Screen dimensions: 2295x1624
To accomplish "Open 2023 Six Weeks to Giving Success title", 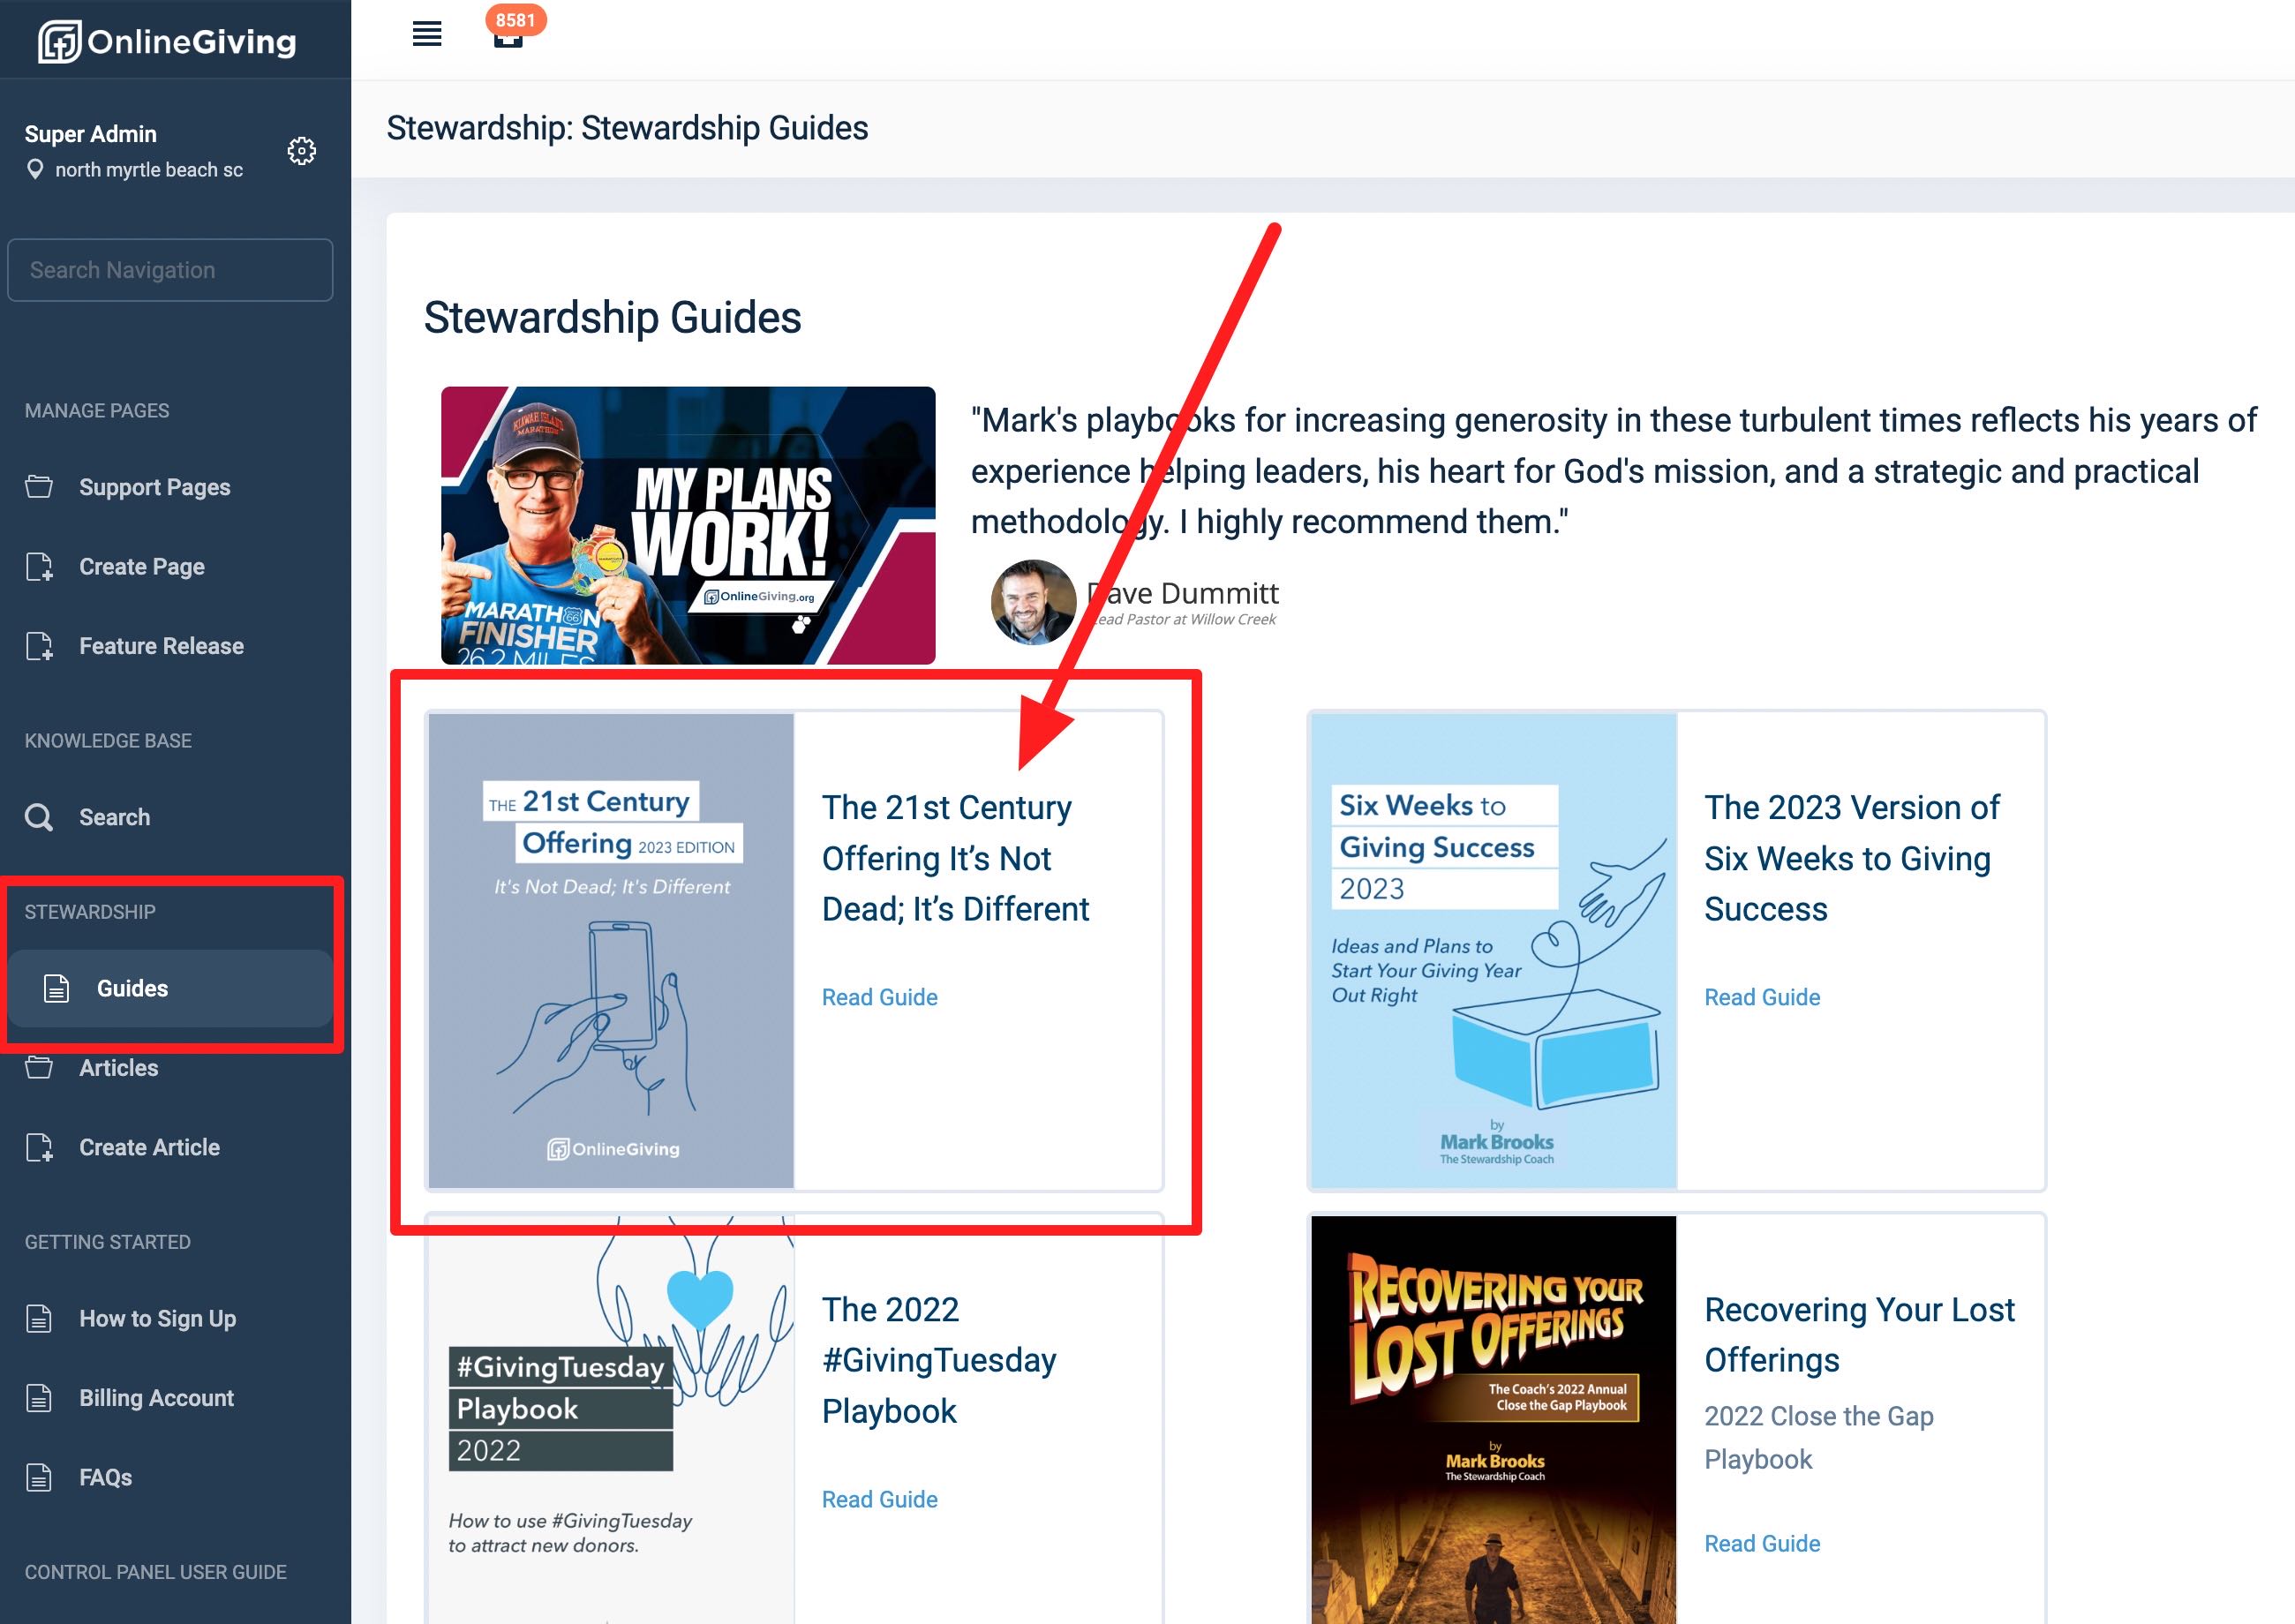I will pos(1851,858).
